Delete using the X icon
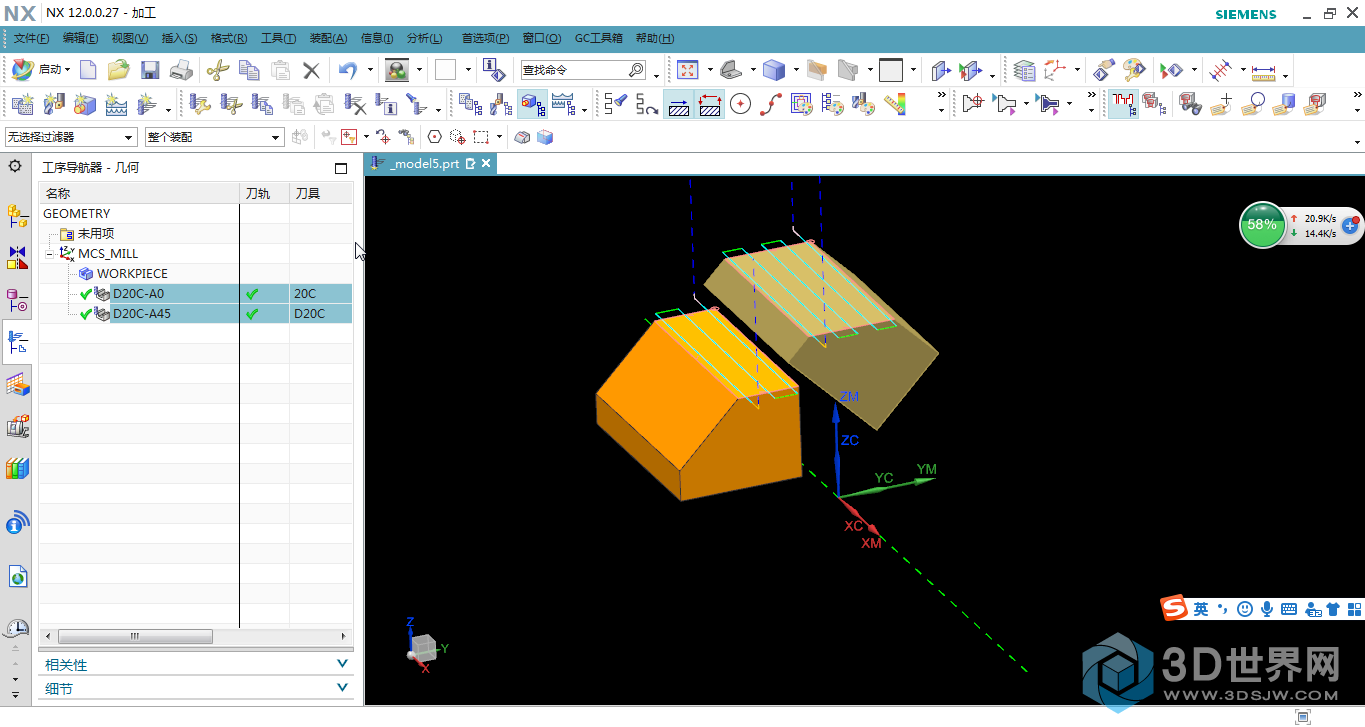Viewport: 1365px width, 727px height. 311,70
